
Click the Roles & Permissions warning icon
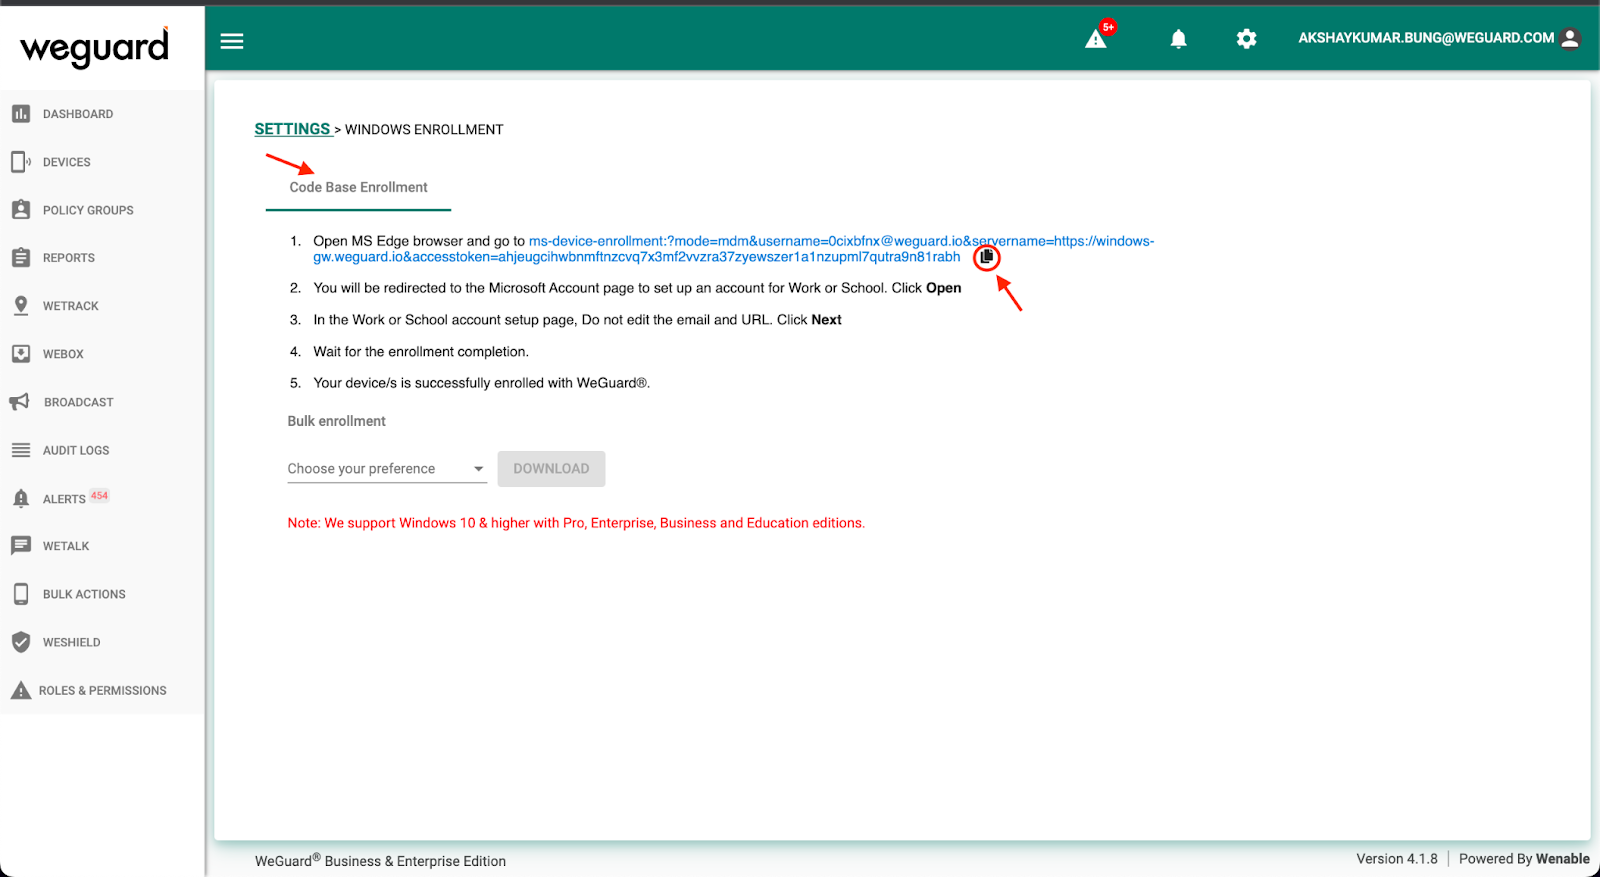(x=21, y=690)
